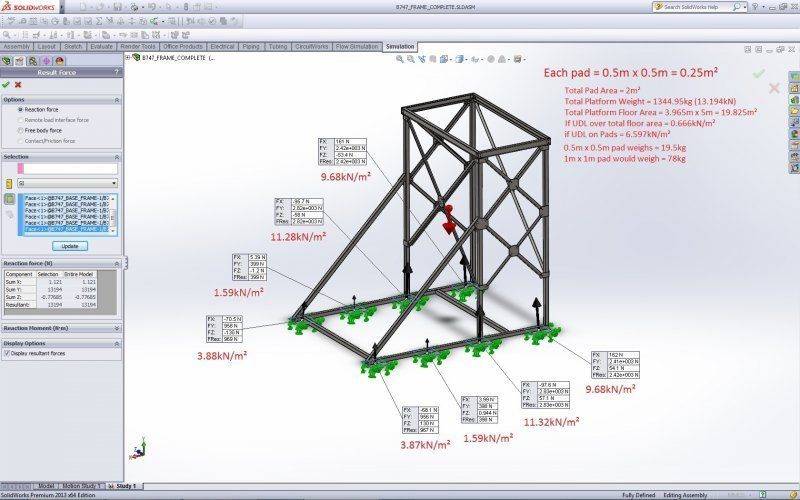Accept Result Force with green checkmark

[6, 85]
